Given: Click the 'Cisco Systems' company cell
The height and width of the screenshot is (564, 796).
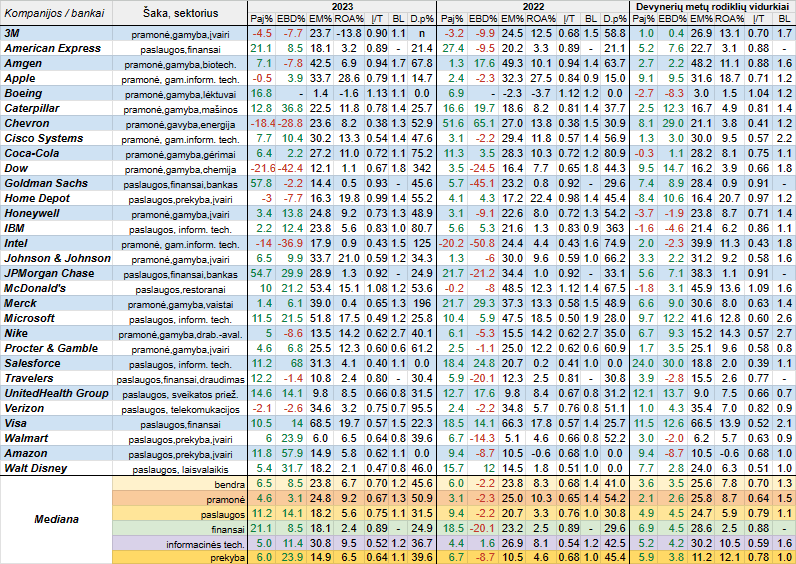Looking at the screenshot, I should click(x=56, y=139).
